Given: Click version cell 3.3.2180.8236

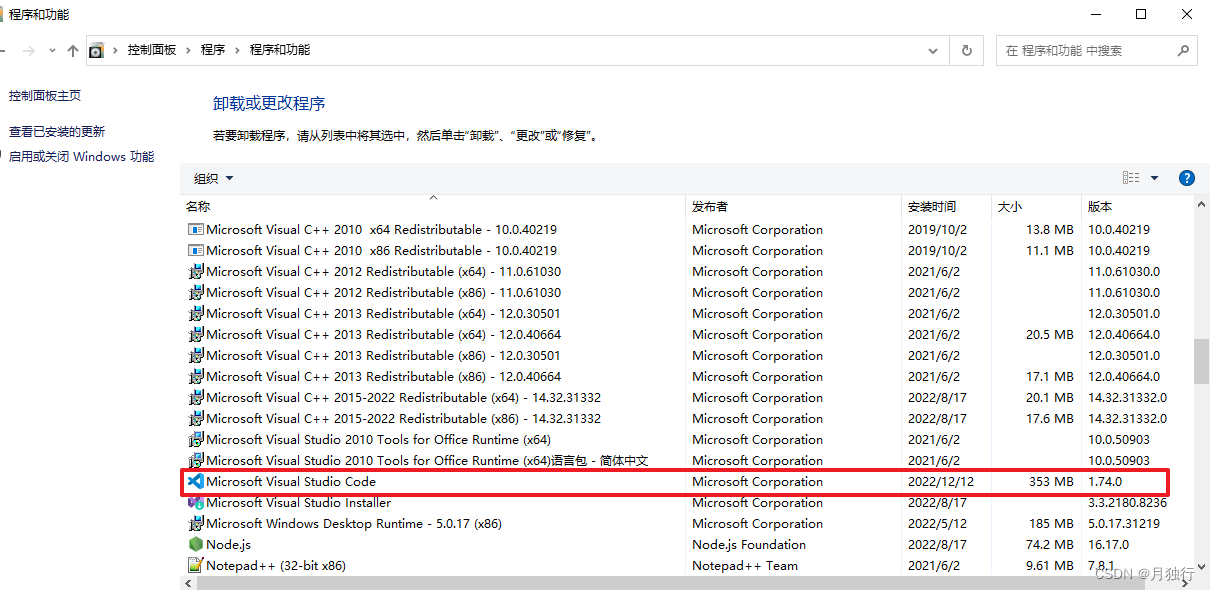Looking at the screenshot, I should pyautogui.click(x=1127, y=503).
